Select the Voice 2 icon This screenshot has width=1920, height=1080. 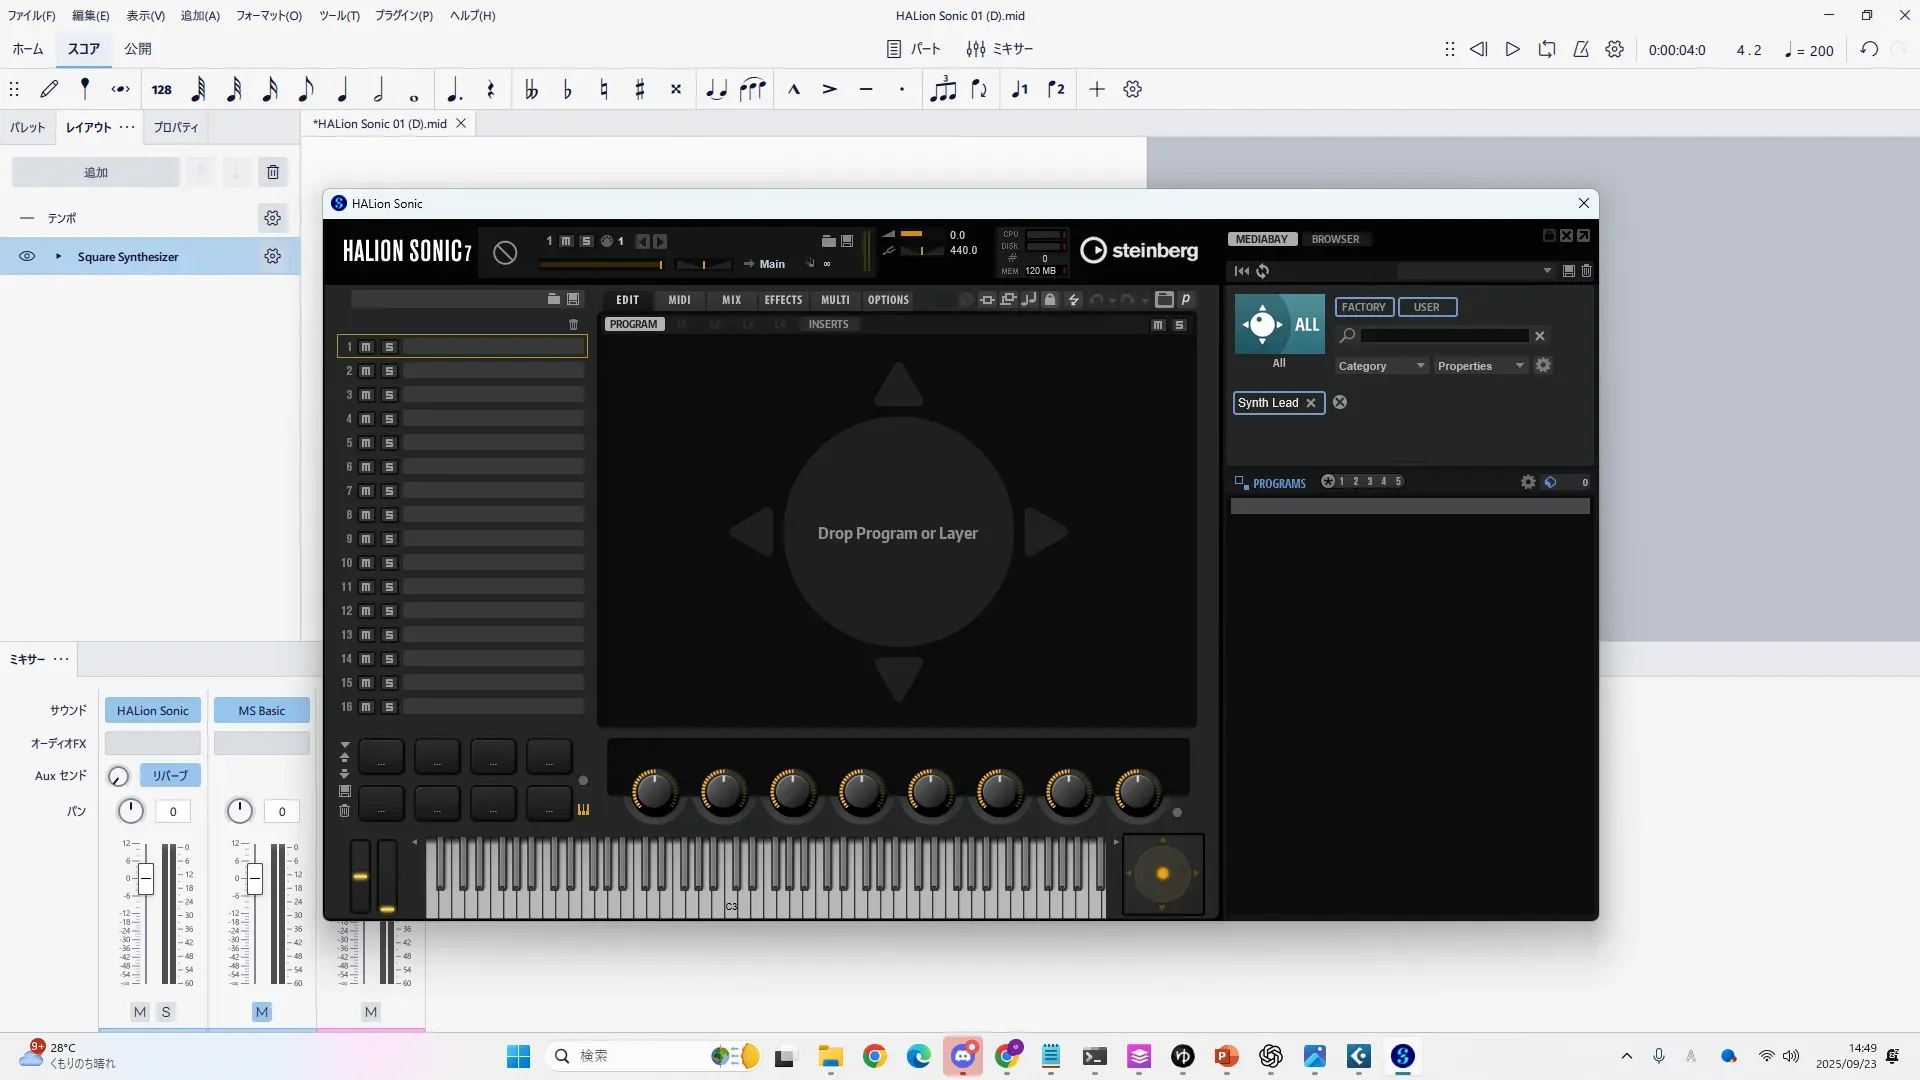click(x=1056, y=90)
